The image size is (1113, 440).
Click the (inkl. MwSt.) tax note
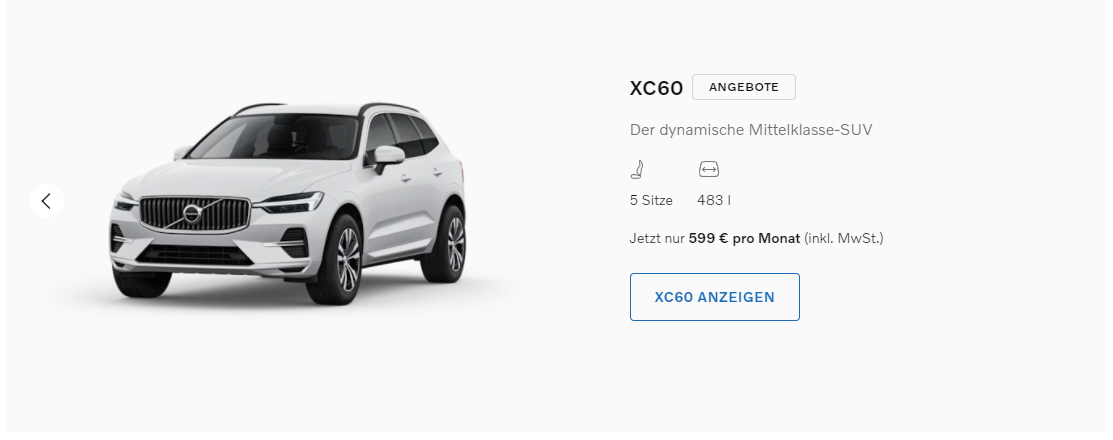pos(844,238)
